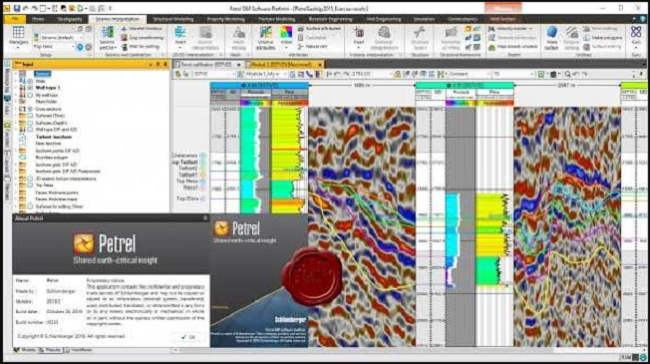Open the Colors (rainbow) icon in the ribbon
650x364 pixels.
pyautogui.click(x=286, y=37)
